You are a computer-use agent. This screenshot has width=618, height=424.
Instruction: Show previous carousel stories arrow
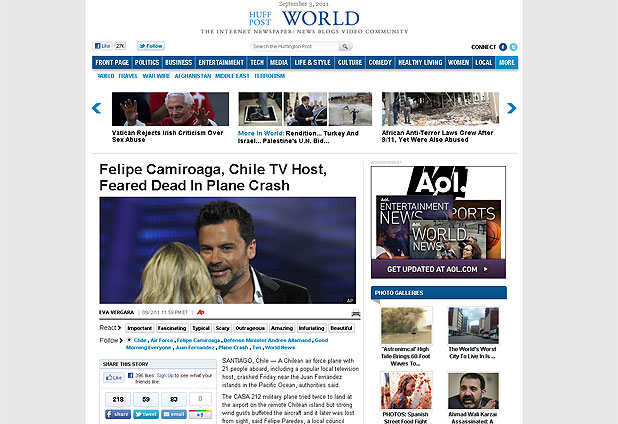96,108
